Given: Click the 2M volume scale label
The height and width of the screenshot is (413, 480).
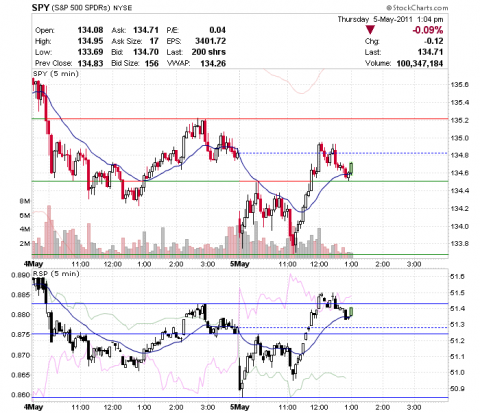Looking at the screenshot, I should (25, 244).
